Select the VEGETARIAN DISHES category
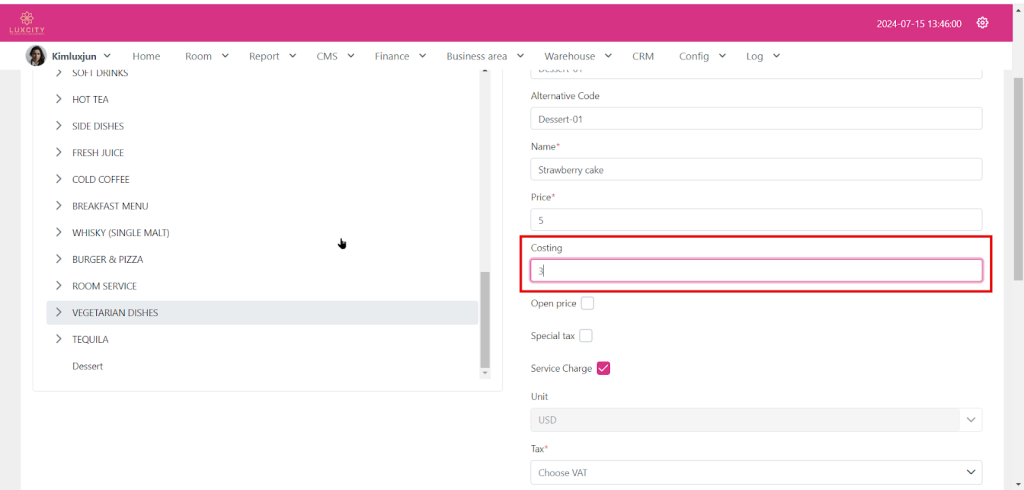The image size is (1024, 490). point(115,313)
